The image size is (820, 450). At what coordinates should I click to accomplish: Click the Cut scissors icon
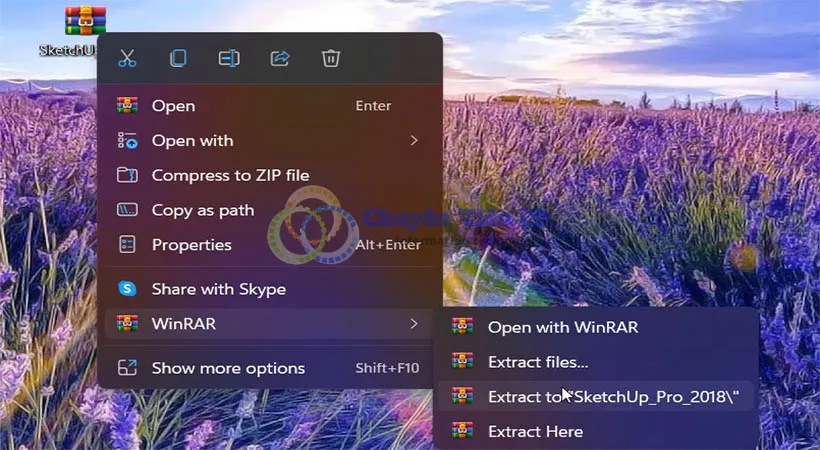pyautogui.click(x=127, y=58)
